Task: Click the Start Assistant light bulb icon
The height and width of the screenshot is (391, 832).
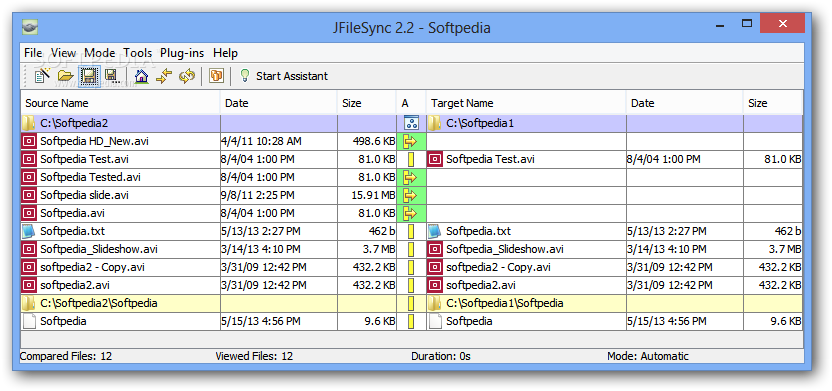Action: [x=245, y=75]
